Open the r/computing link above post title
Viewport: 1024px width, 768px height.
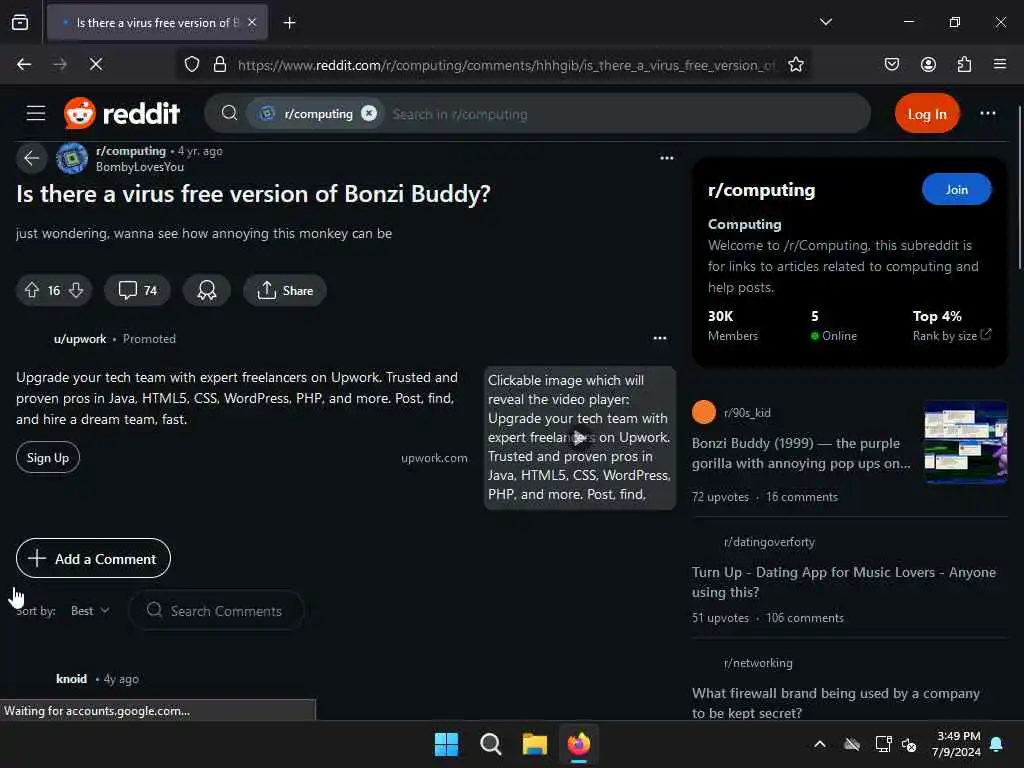[x=131, y=151]
